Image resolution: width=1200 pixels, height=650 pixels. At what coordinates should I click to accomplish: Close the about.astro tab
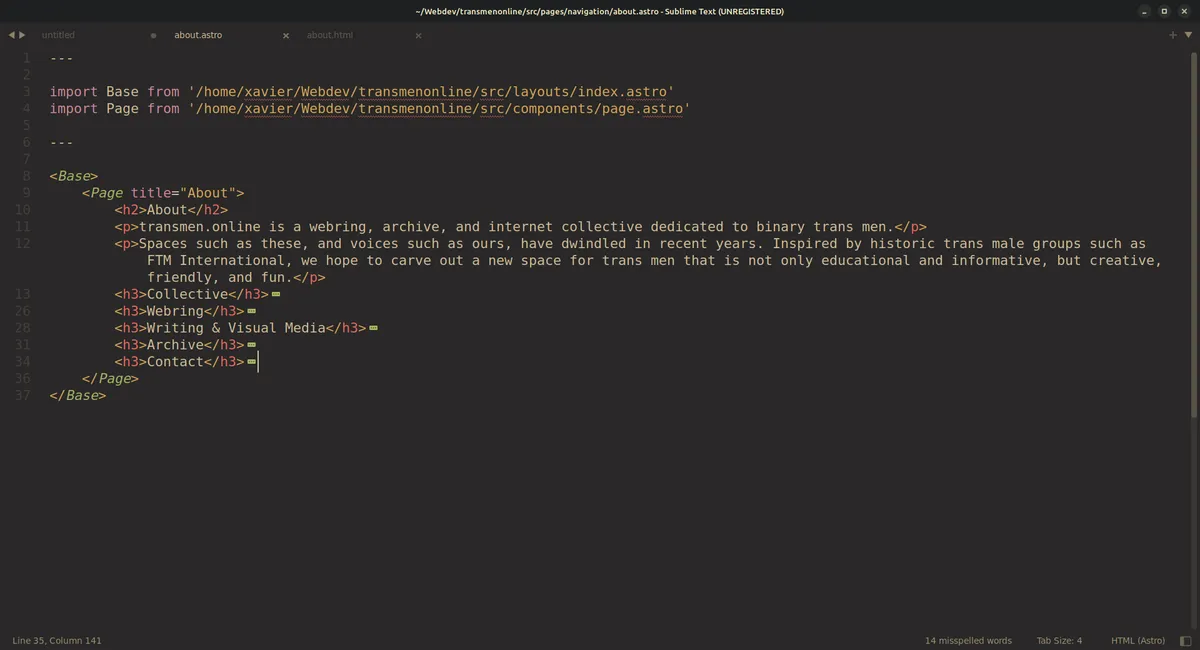coord(286,35)
